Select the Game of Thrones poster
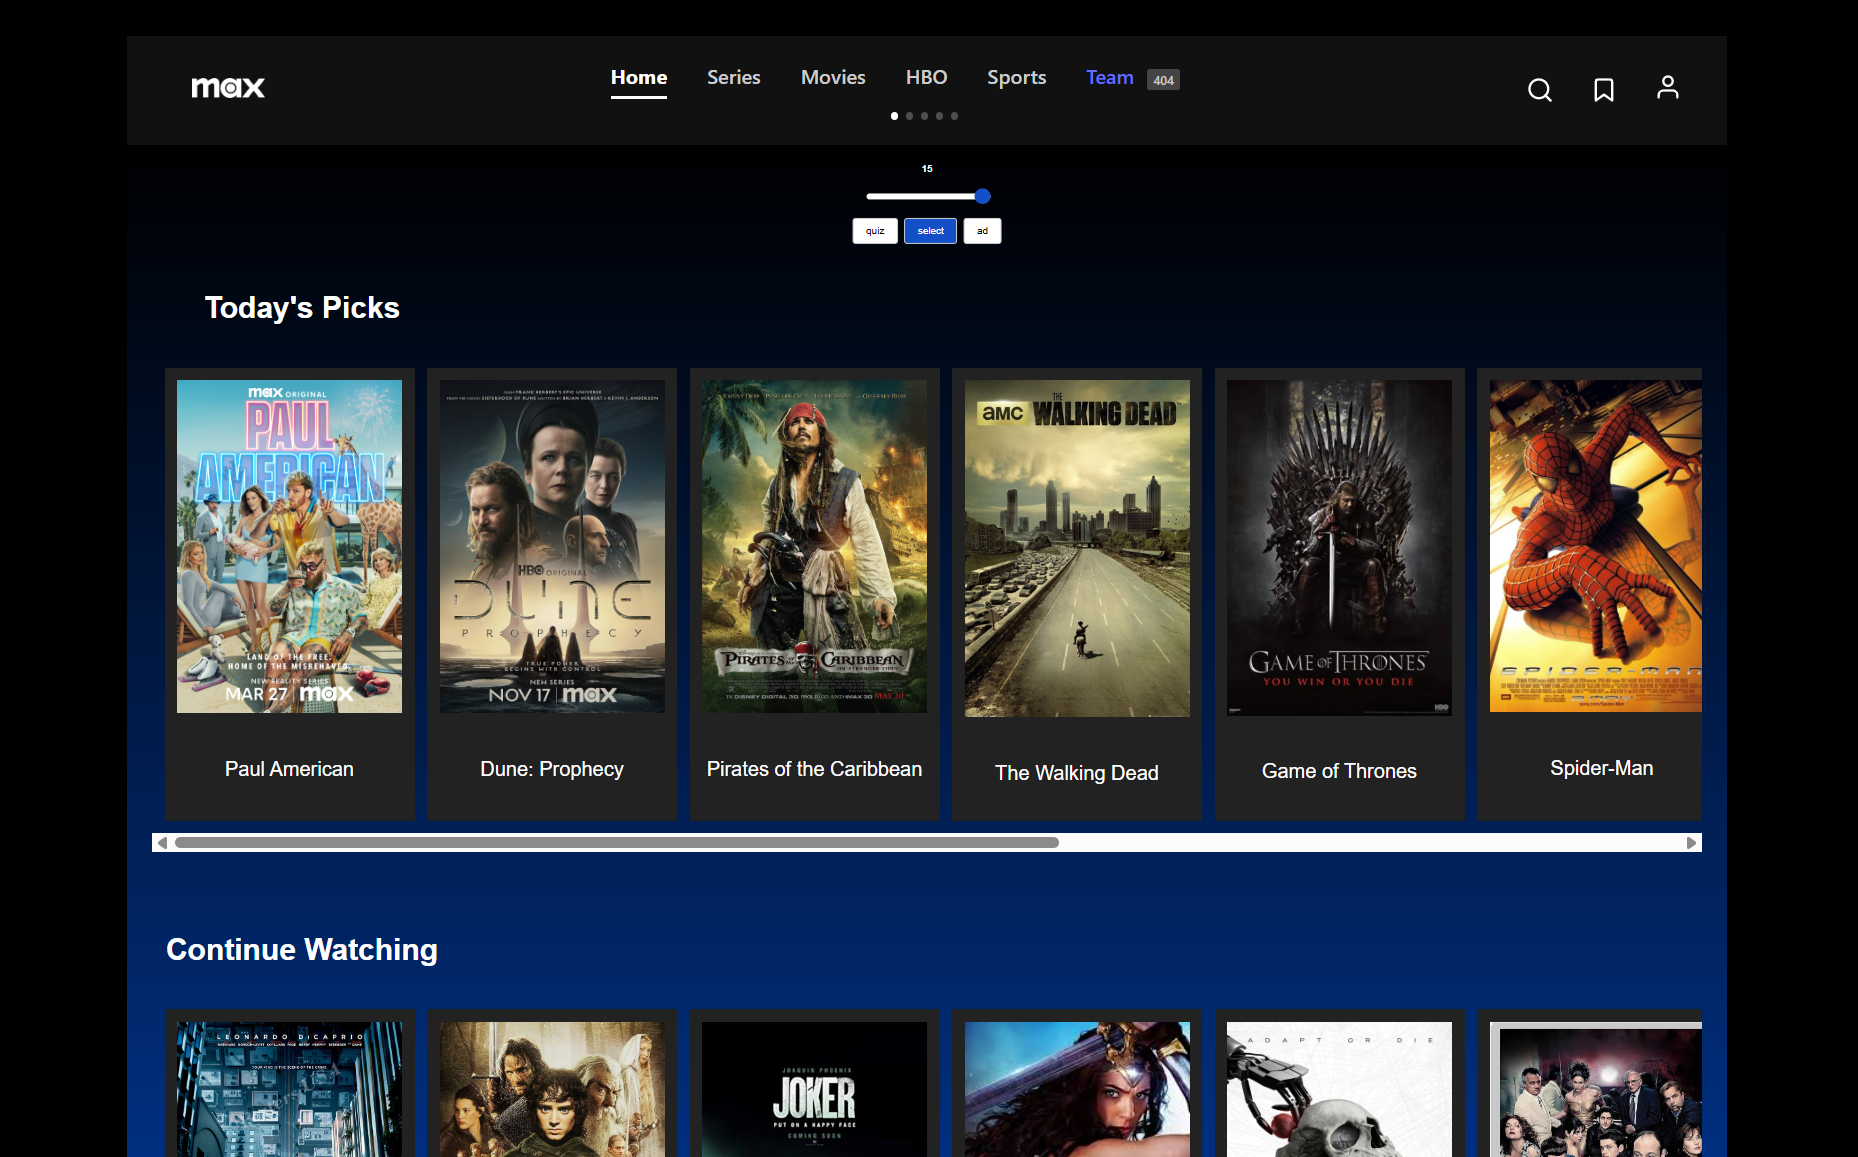1858x1157 pixels. point(1339,546)
